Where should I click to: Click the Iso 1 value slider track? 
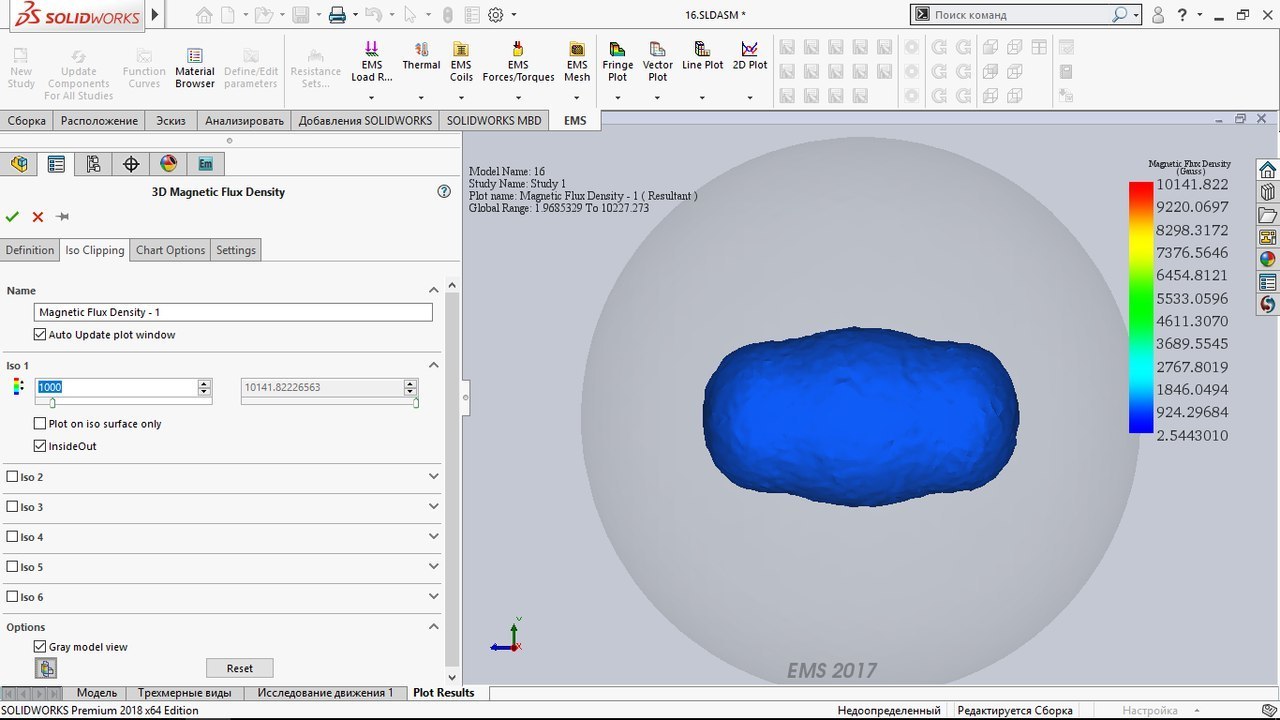pos(123,403)
